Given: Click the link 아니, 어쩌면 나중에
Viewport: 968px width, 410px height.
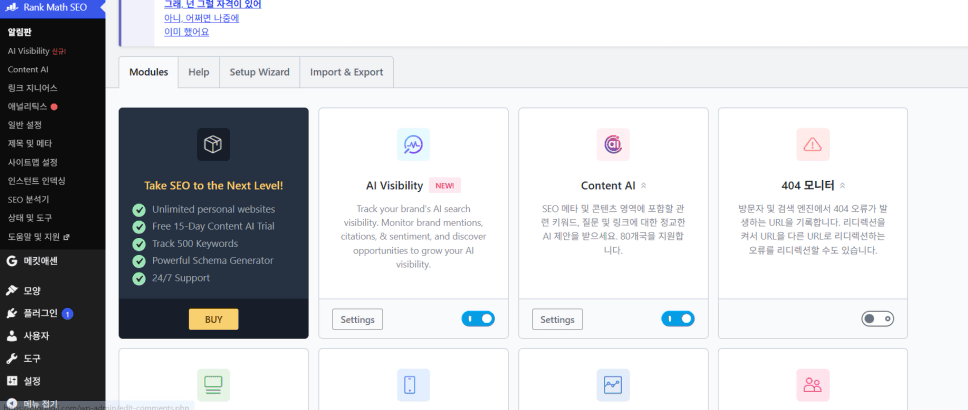Looking at the screenshot, I should tap(201, 18).
